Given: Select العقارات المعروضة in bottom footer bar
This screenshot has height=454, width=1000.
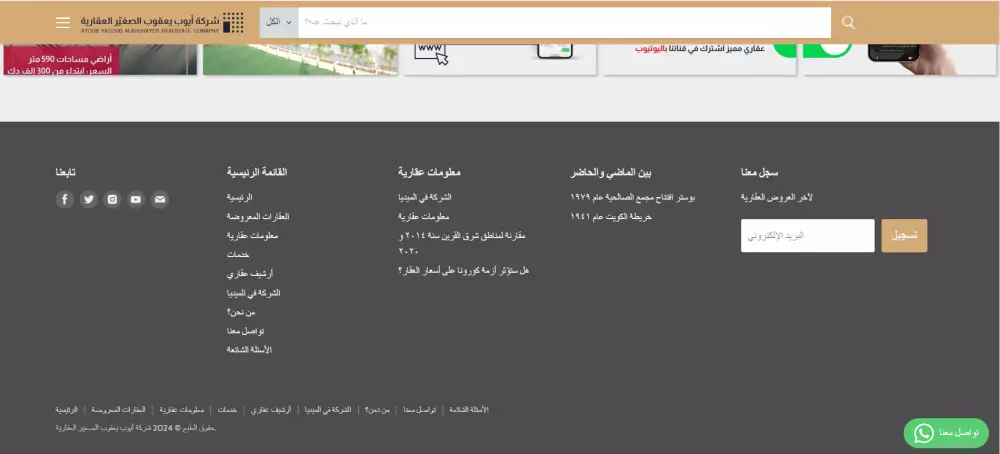Looking at the screenshot, I should point(118,409).
